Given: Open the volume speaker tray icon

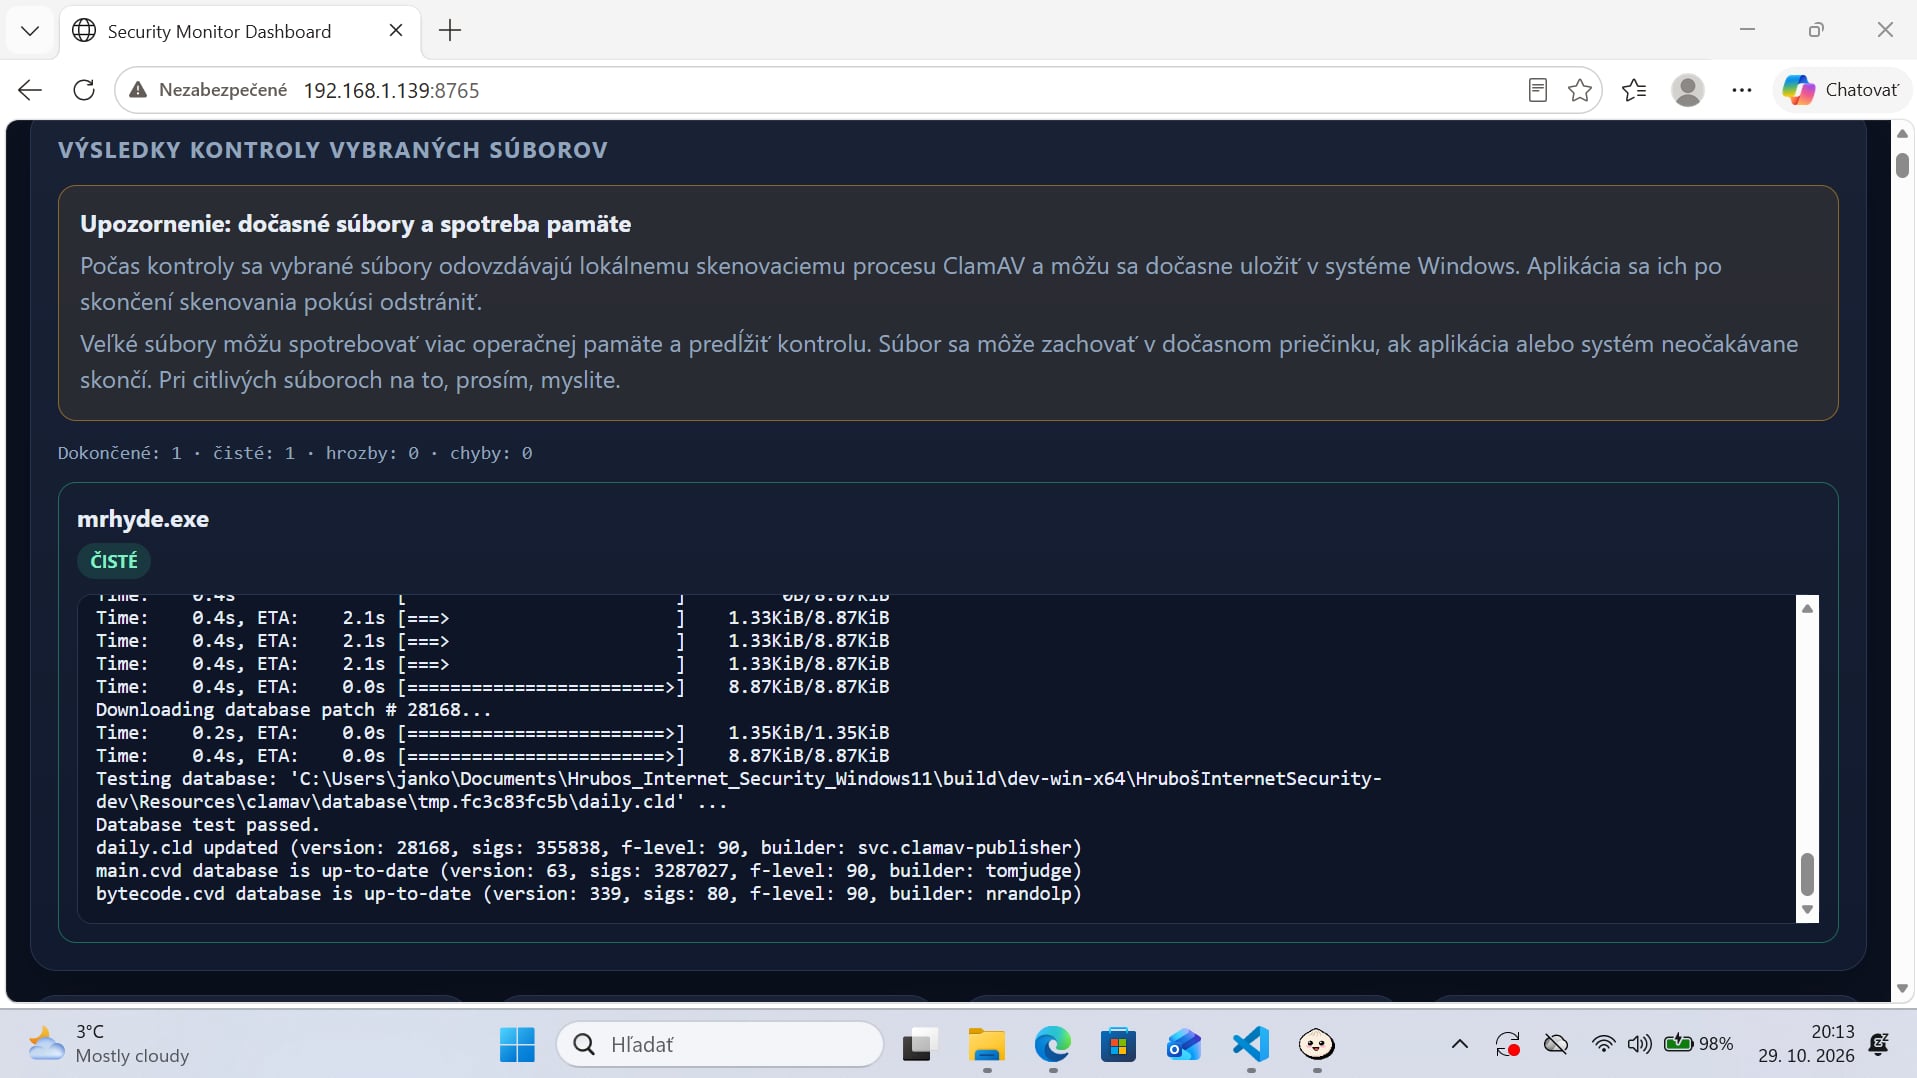Looking at the screenshot, I should pyautogui.click(x=1639, y=1045).
